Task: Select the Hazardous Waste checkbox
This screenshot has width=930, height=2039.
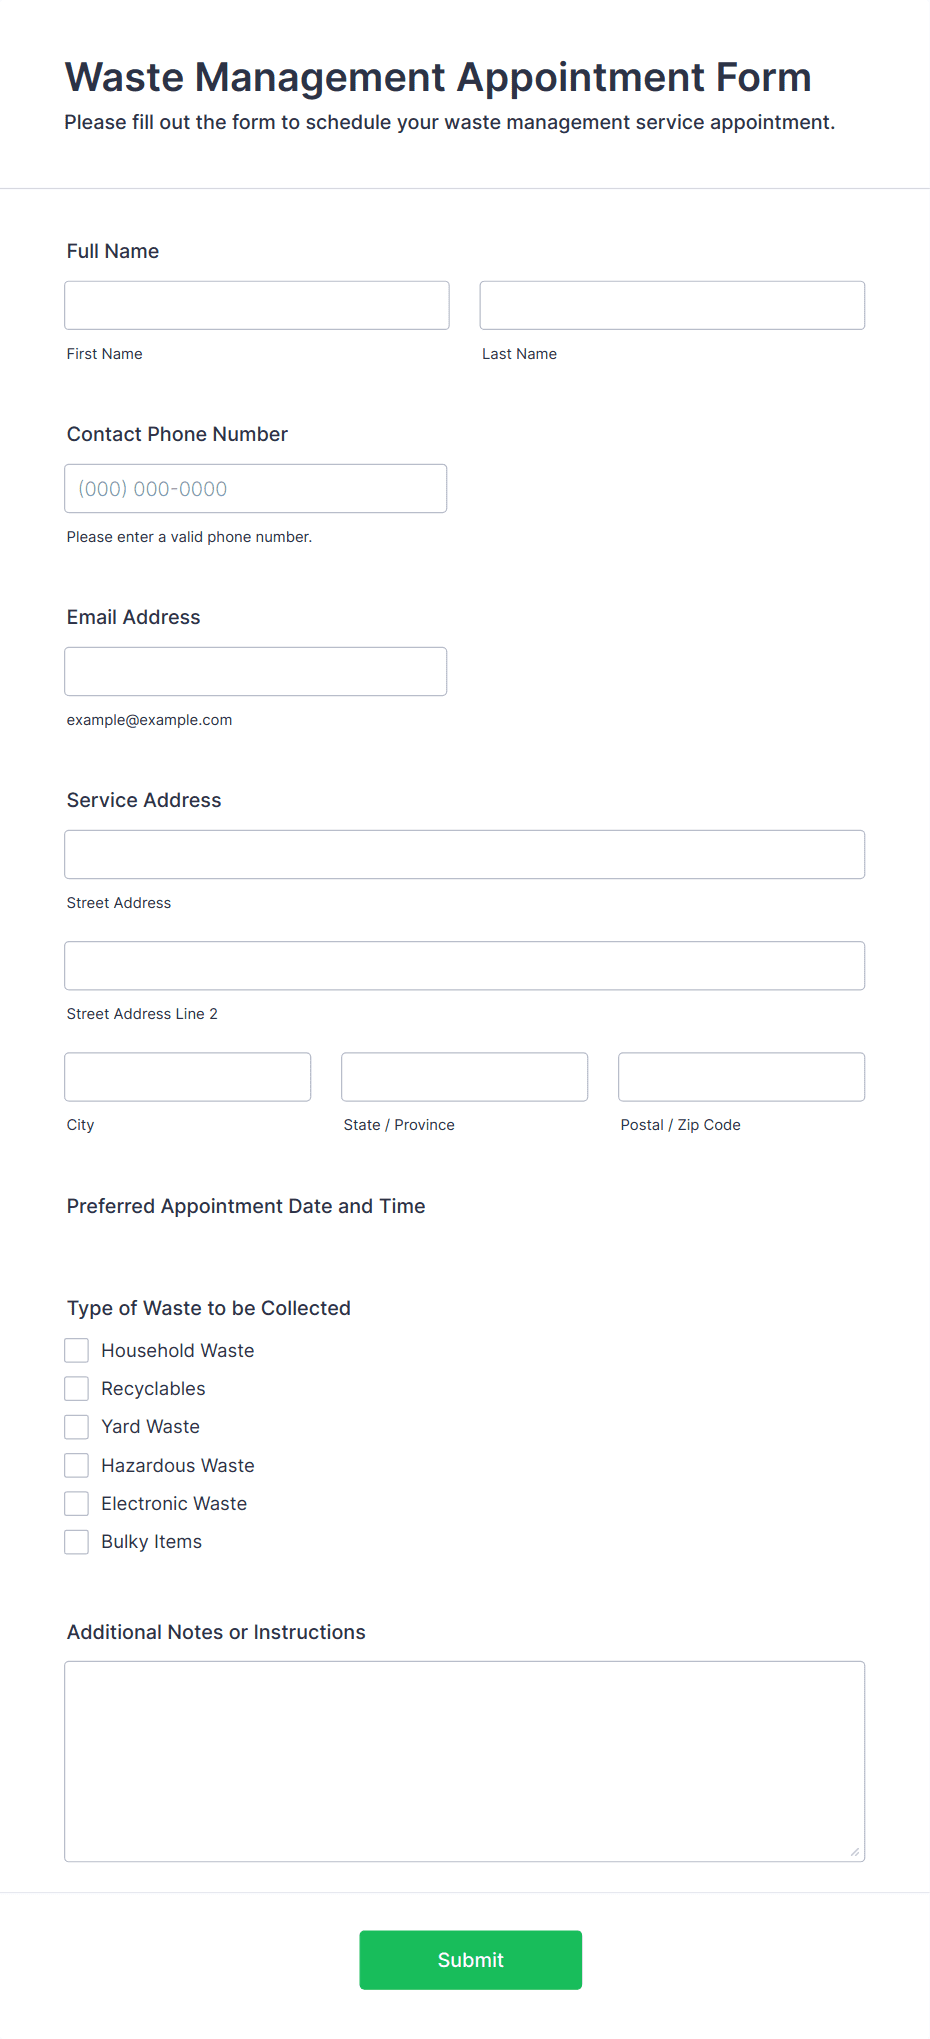Action: point(77,1465)
